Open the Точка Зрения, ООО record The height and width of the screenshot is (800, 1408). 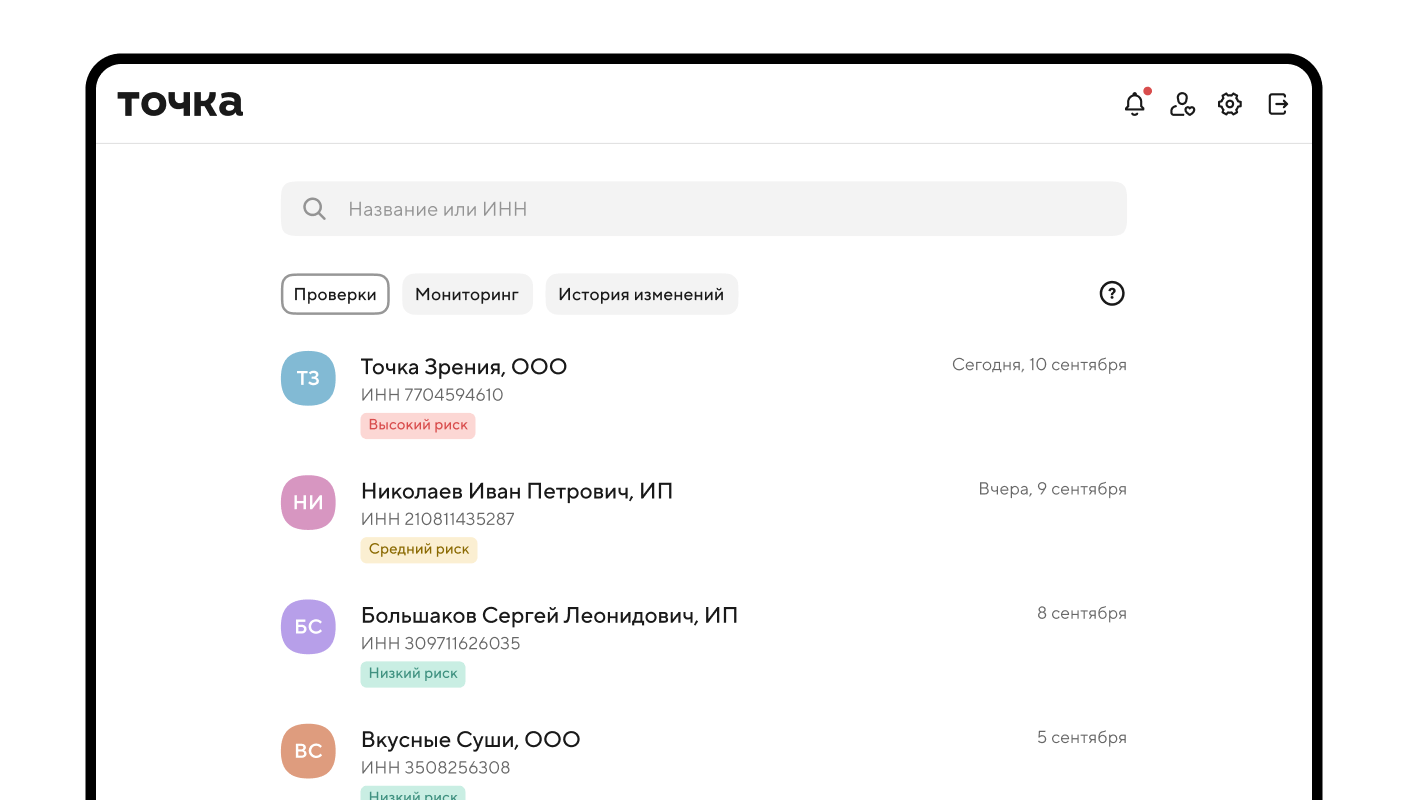(x=463, y=367)
